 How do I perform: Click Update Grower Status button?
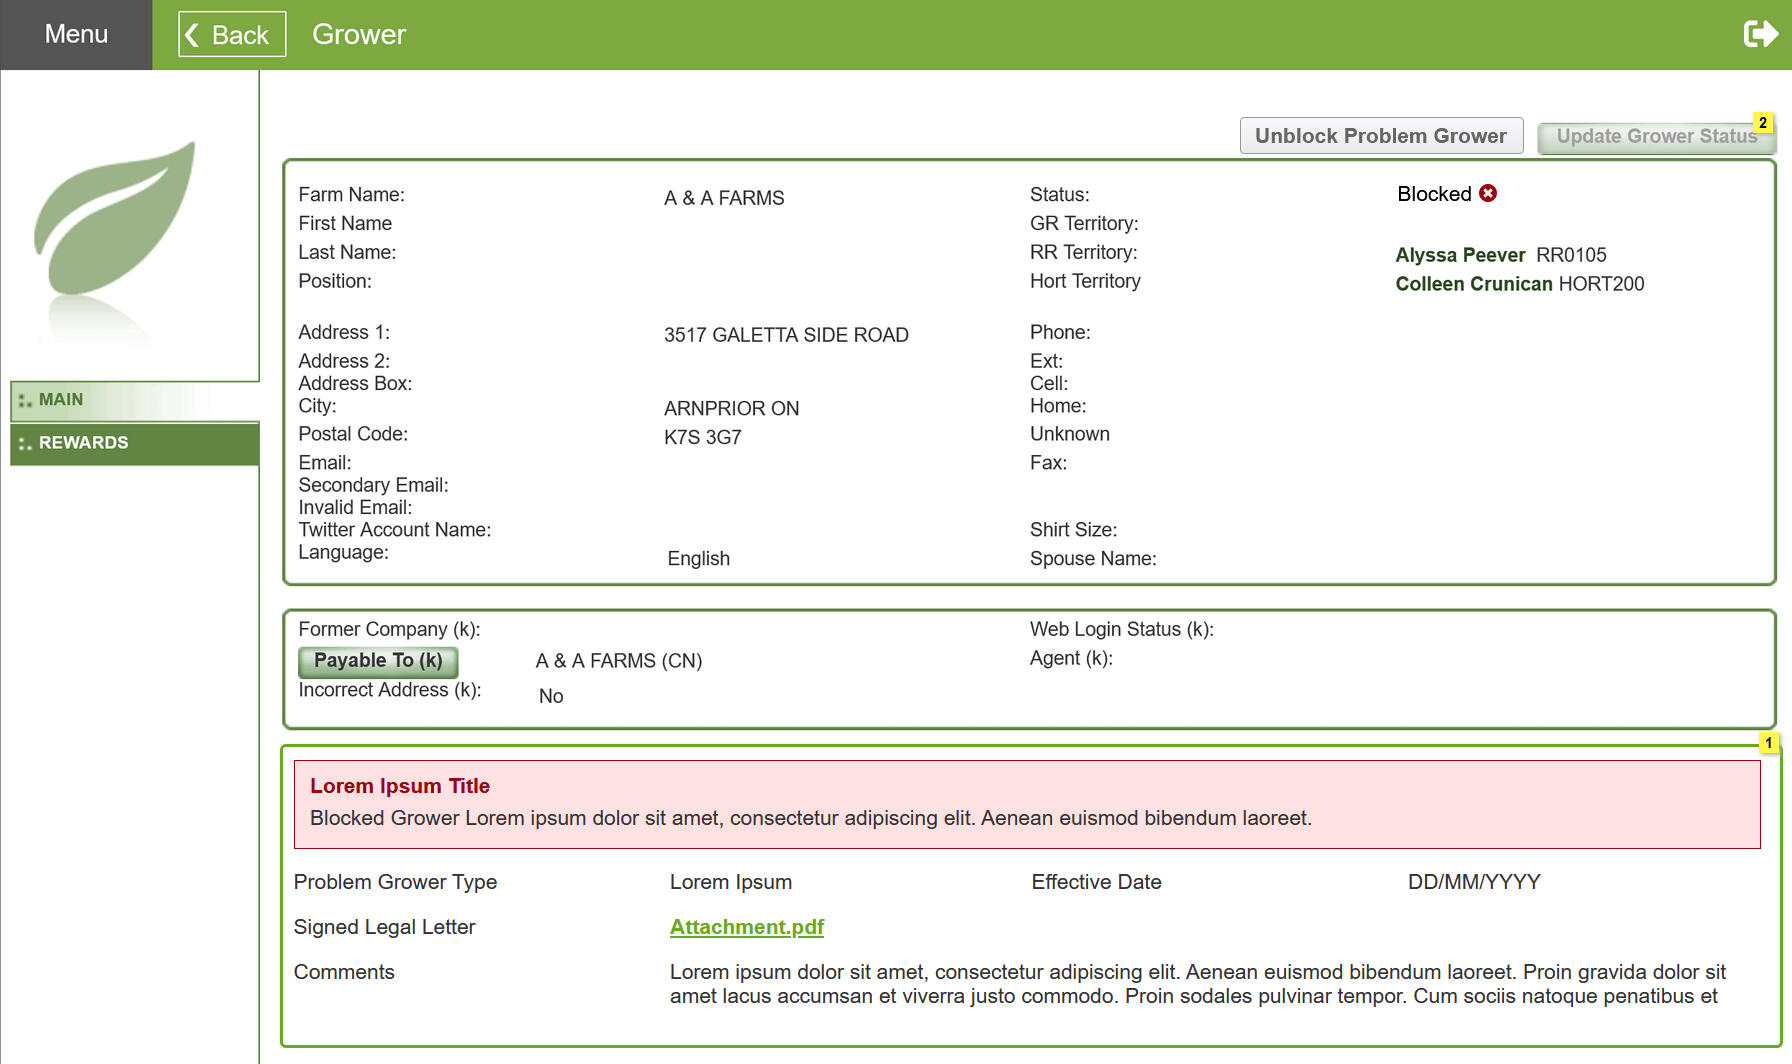[x=1655, y=137]
